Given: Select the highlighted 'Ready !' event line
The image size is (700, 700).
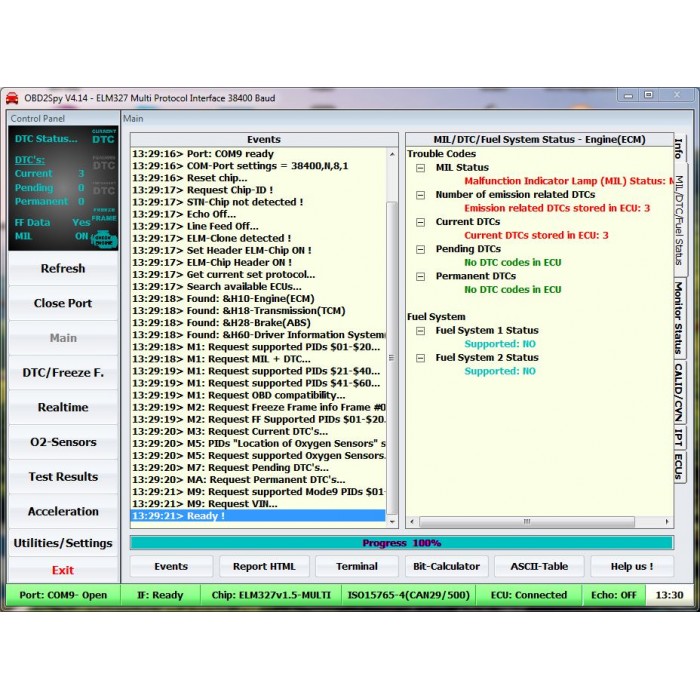Looking at the screenshot, I should tap(257, 516).
